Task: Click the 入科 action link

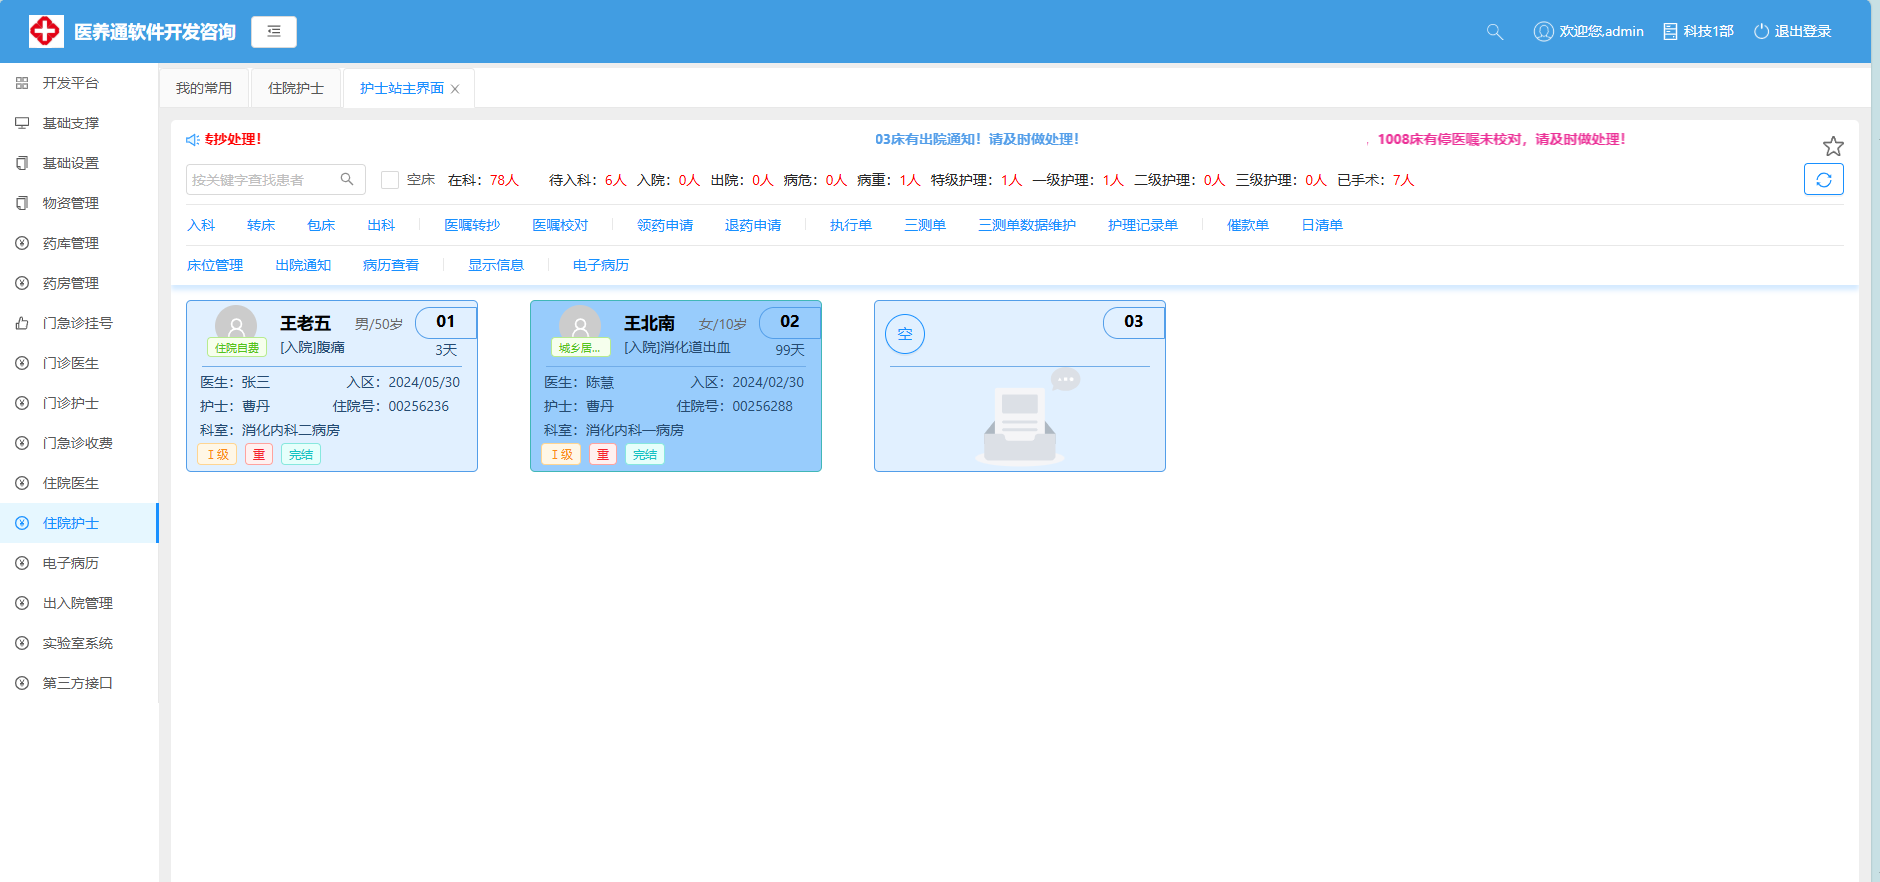Action: (201, 225)
